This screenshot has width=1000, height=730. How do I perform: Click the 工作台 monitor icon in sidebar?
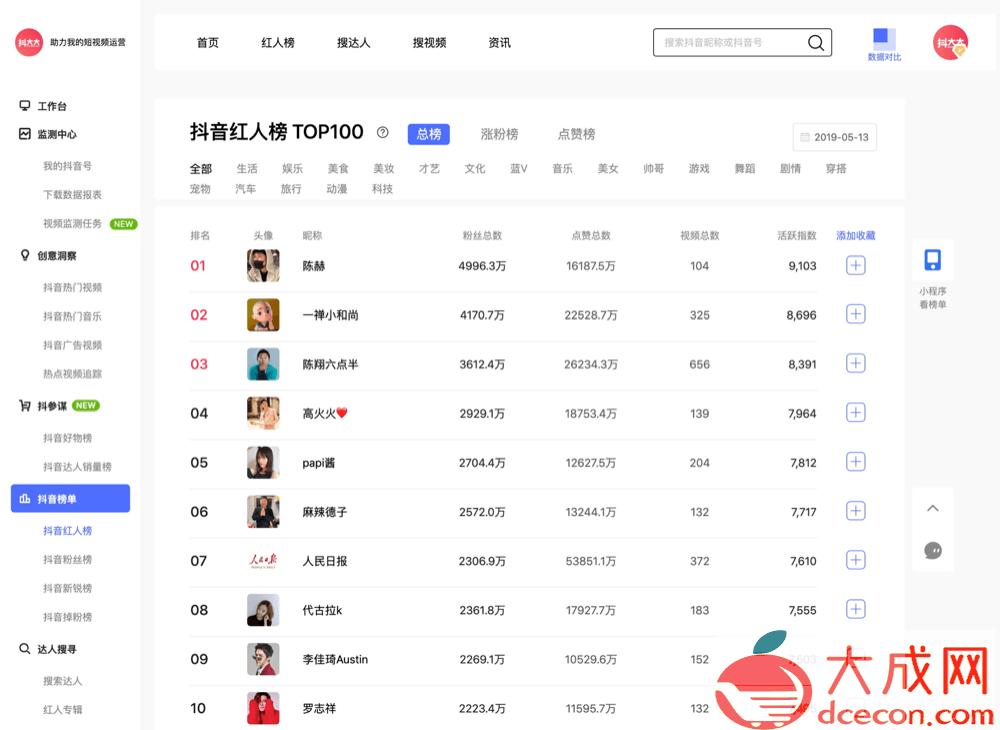[x=23, y=106]
